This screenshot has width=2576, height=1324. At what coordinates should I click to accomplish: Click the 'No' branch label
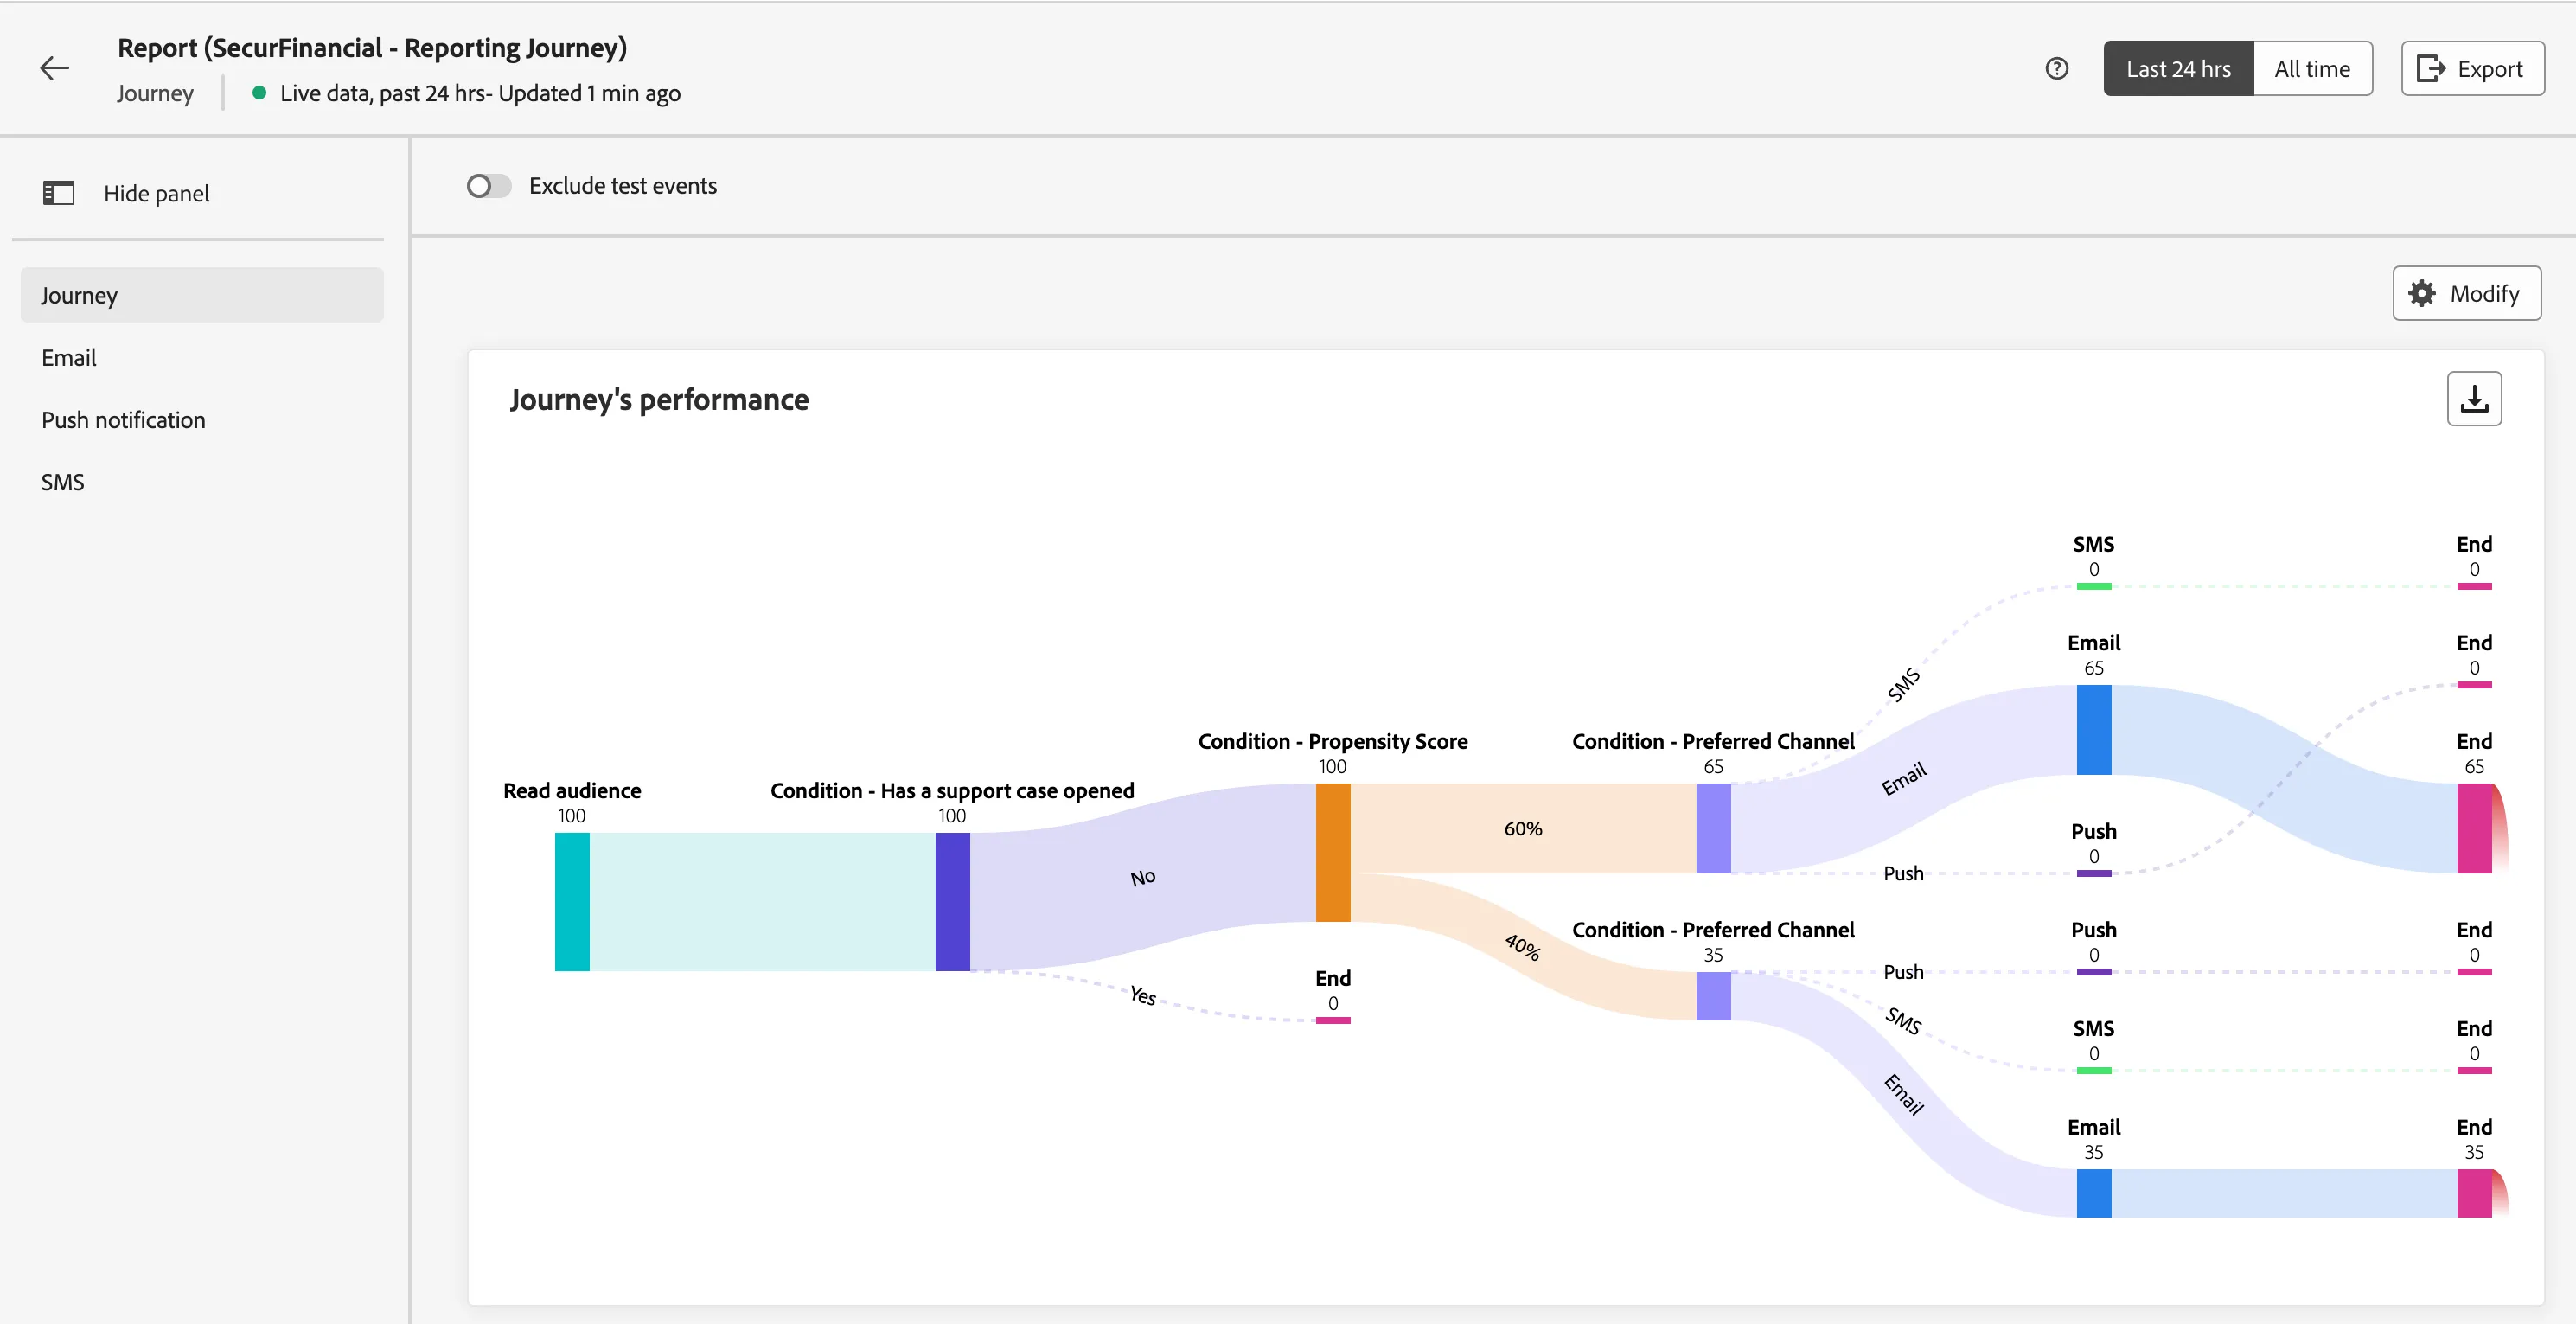1143,877
